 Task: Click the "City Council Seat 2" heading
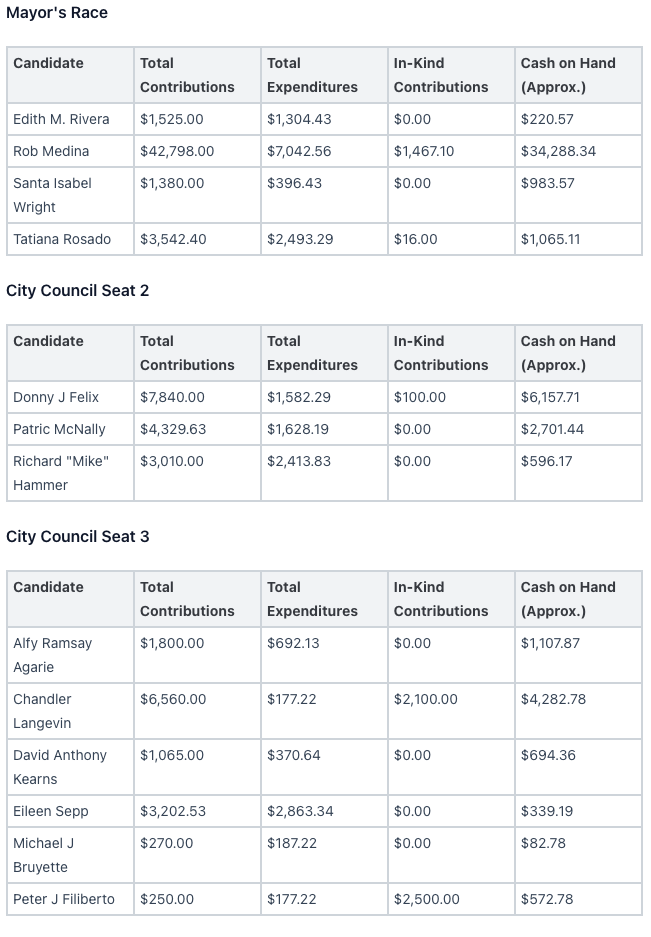click(78, 291)
